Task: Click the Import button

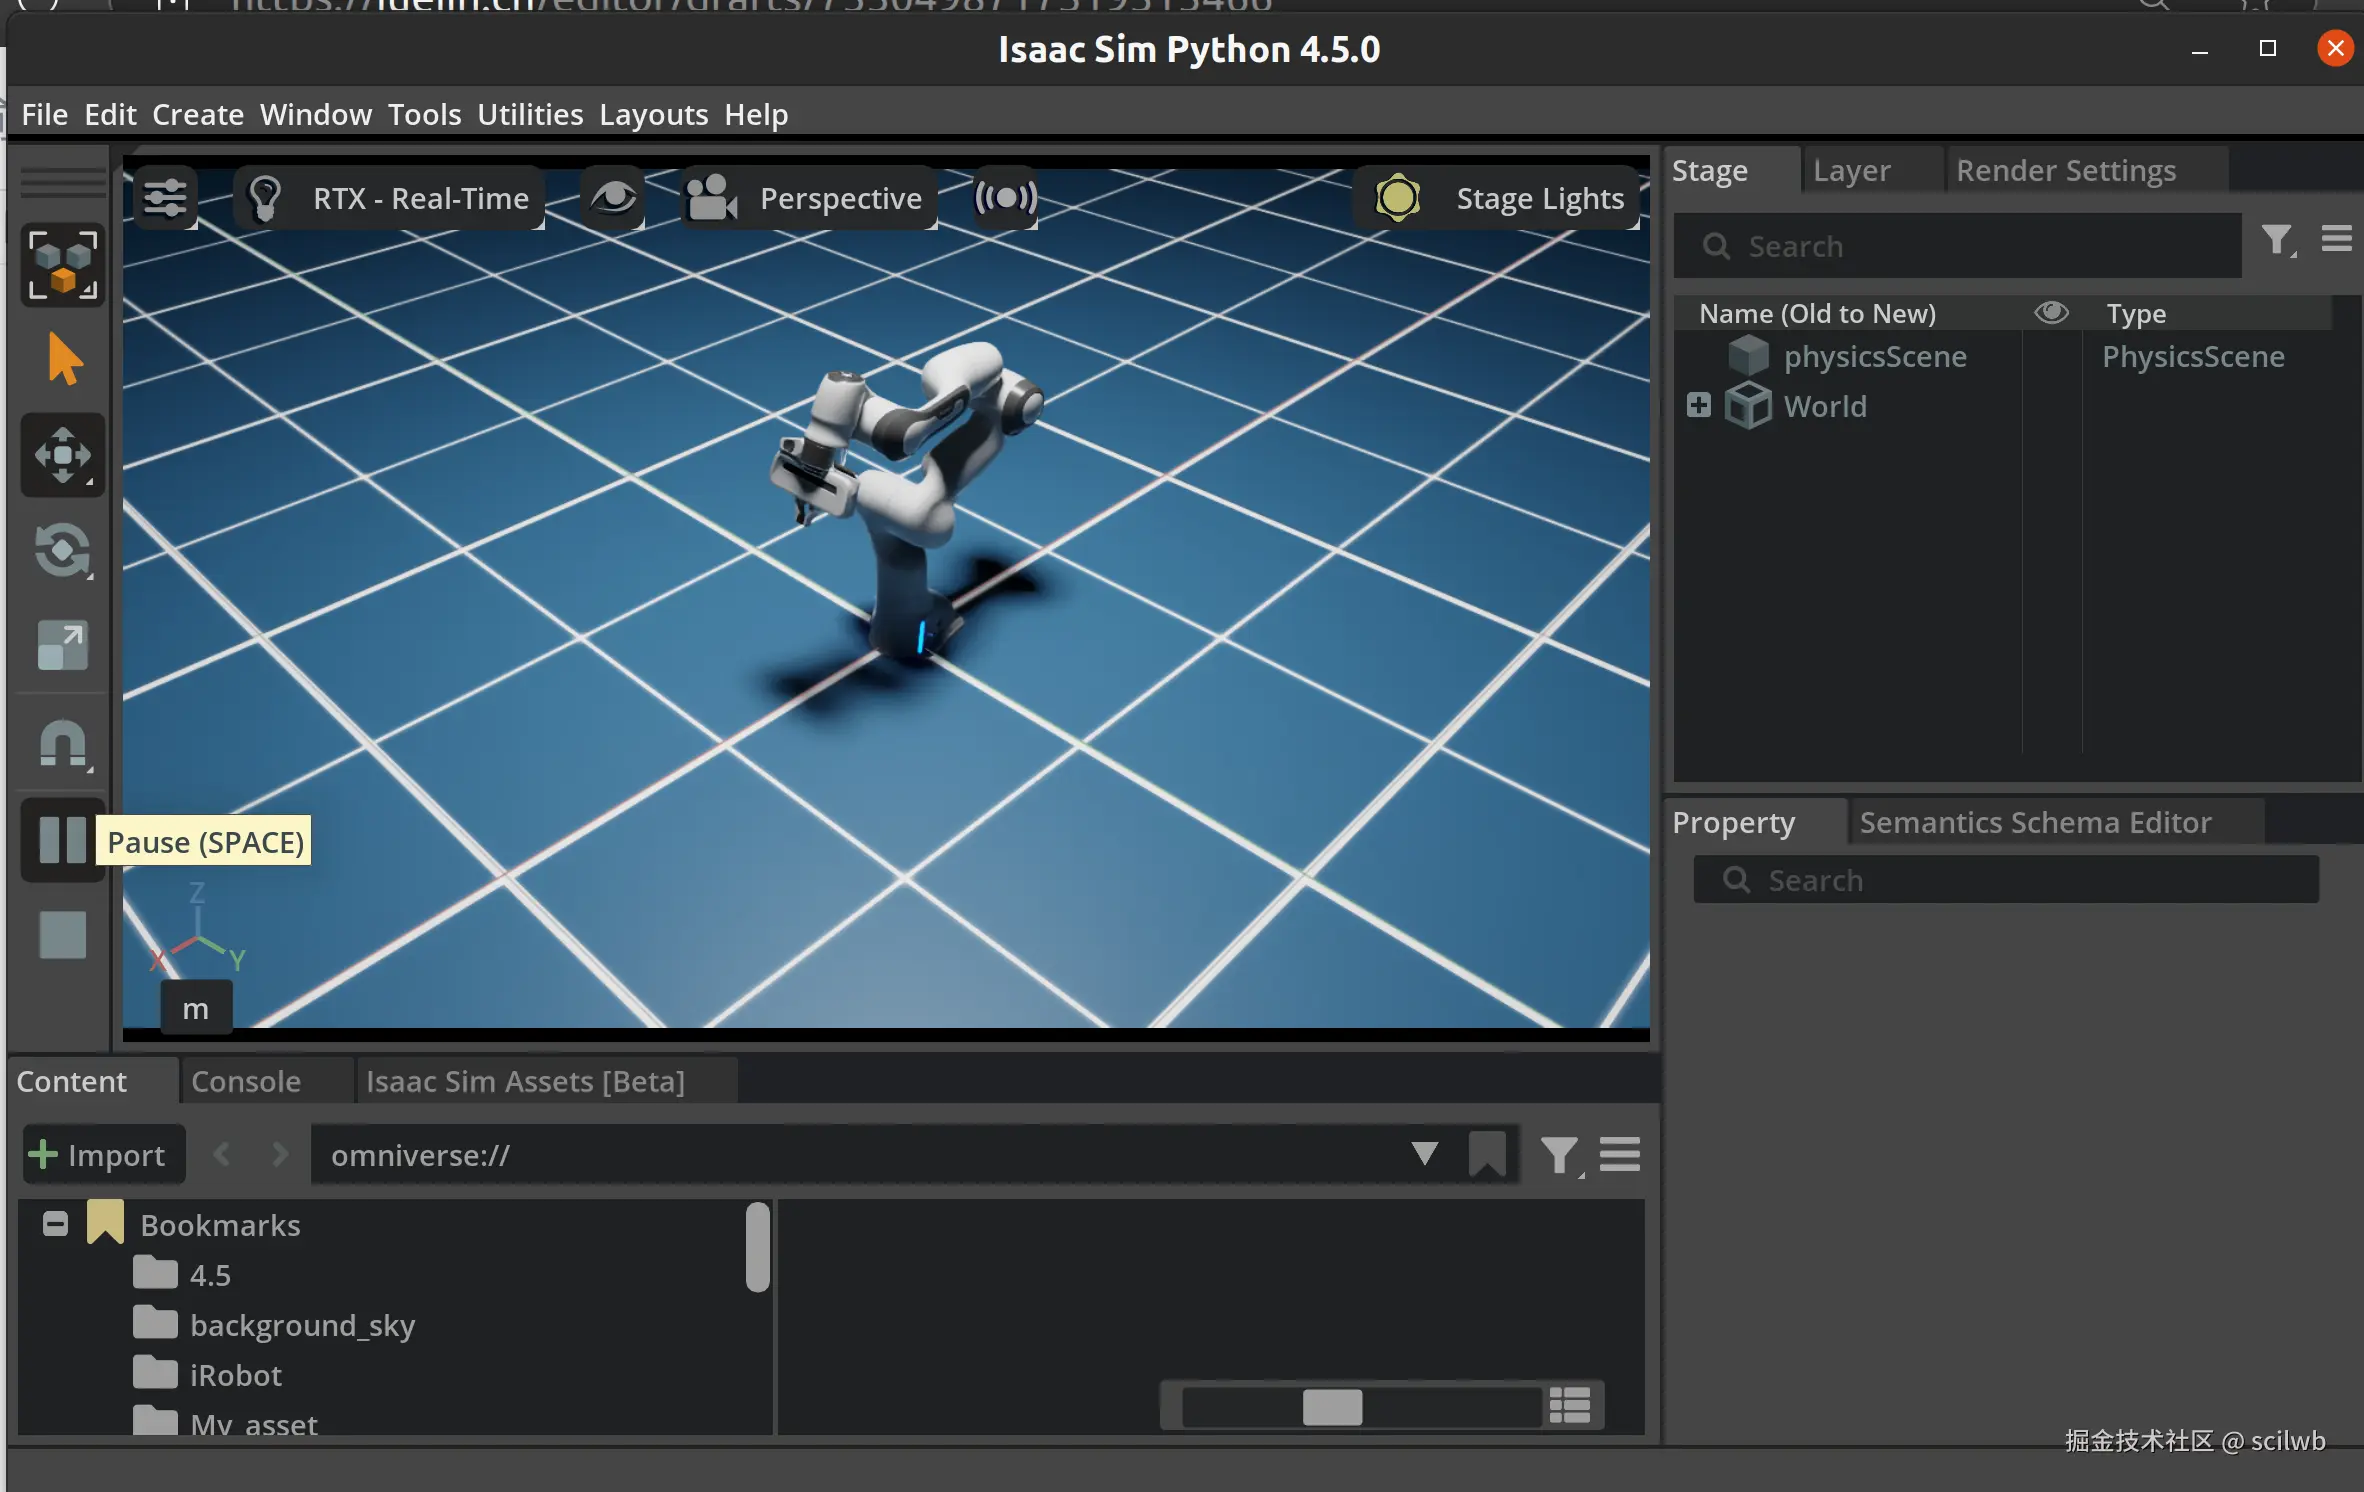Action: 99,1155
